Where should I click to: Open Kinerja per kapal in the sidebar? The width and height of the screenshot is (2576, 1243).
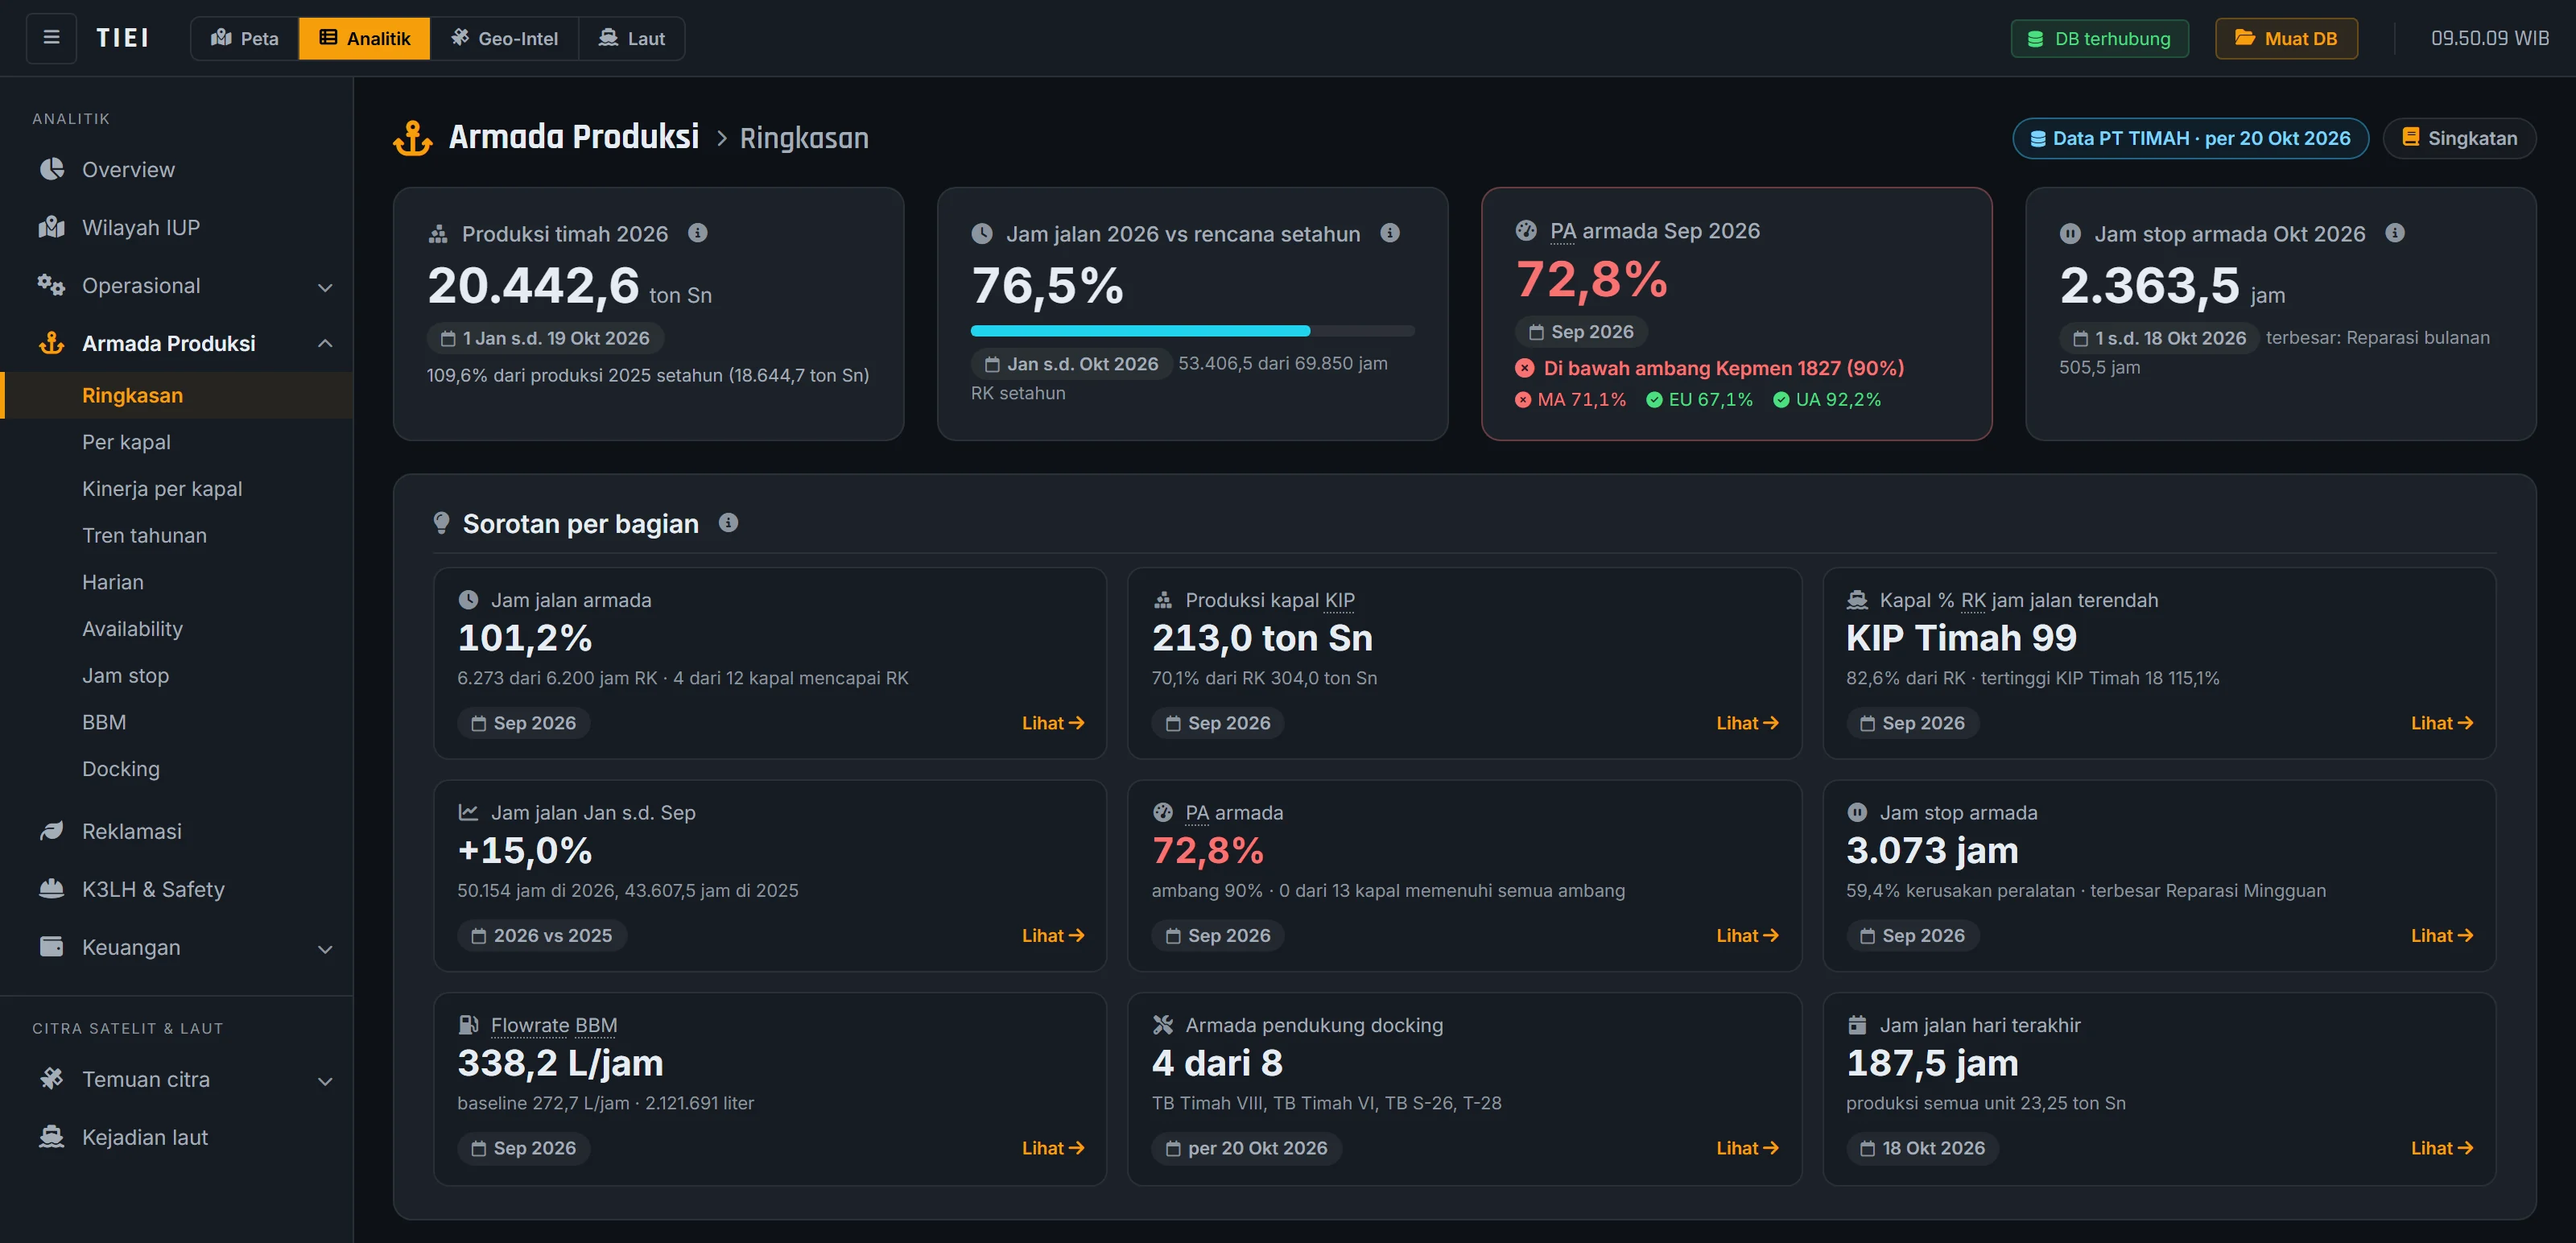point(176,489)
